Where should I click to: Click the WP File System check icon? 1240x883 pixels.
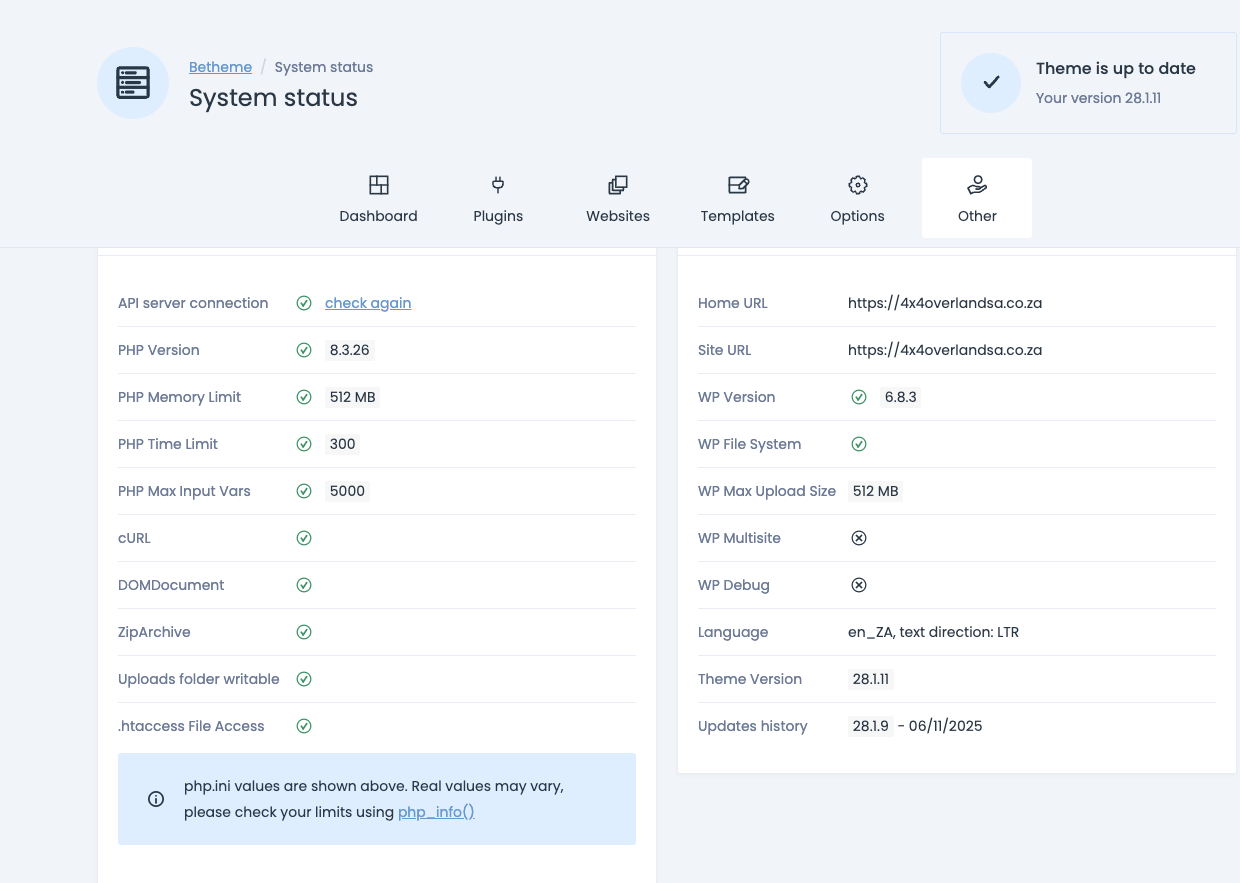858,444
